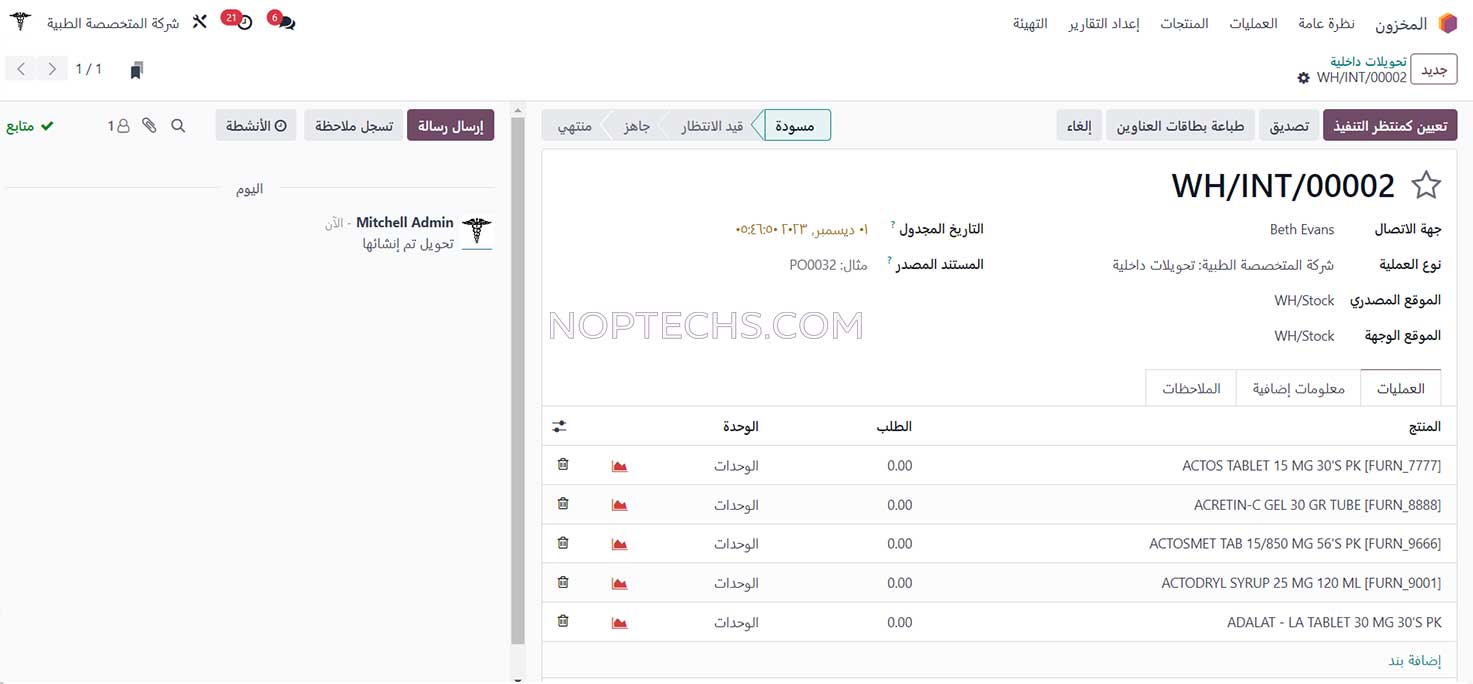1473x684 pixels.
Task: Select the جاهز status stage
Action: coord(637,126)
